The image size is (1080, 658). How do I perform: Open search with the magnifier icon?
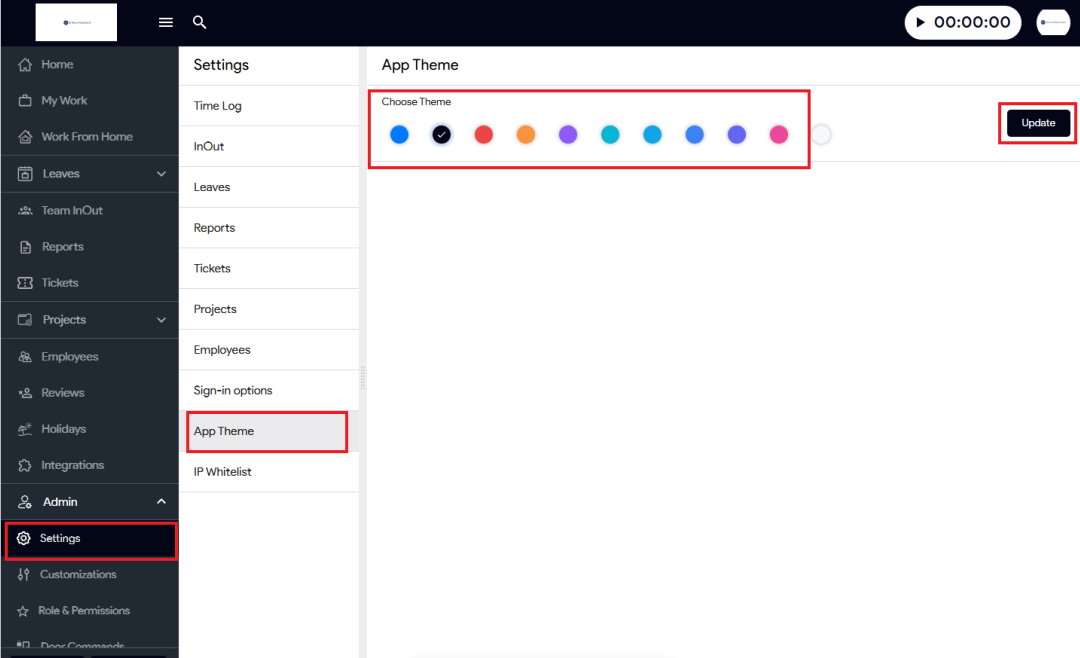click(200, 22)
